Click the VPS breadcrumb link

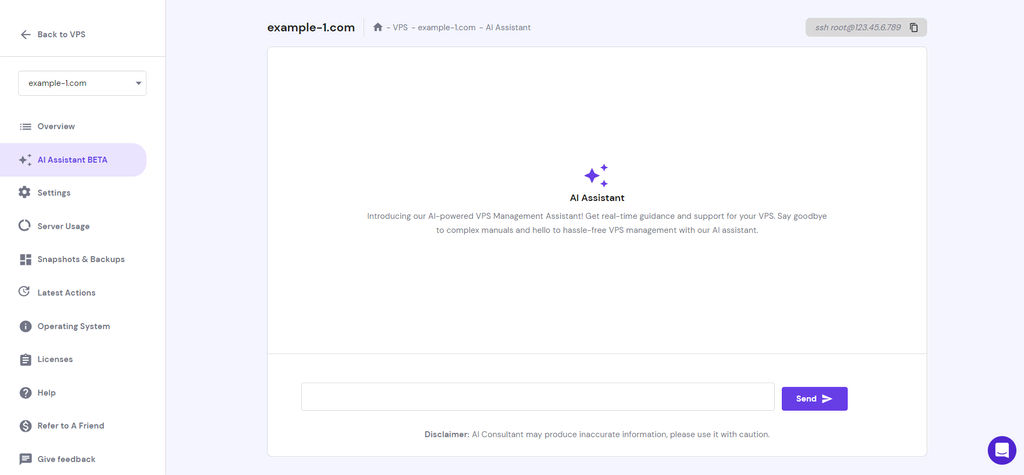[400, 27]
